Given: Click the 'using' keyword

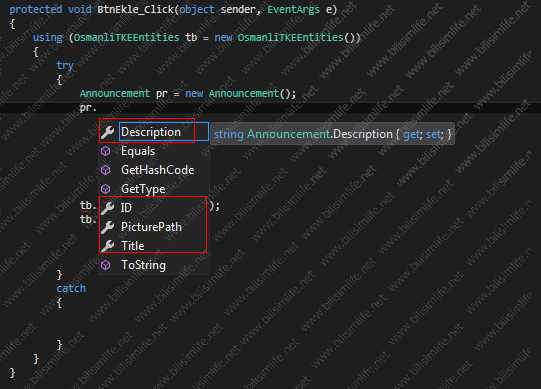Looking at the screenshot, I should point(48,37).
